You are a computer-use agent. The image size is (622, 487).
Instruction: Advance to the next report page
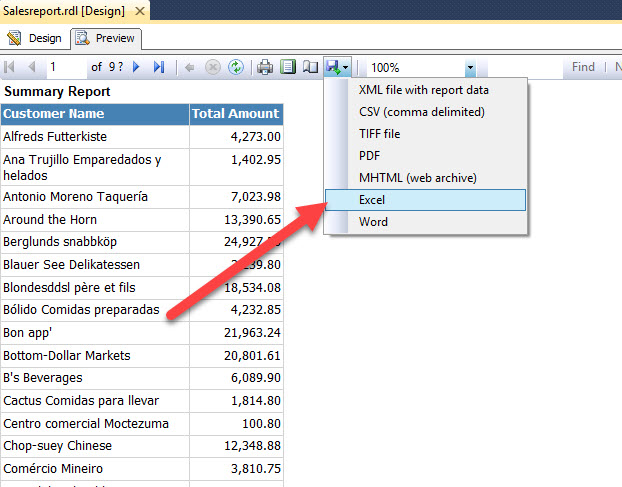136,67
